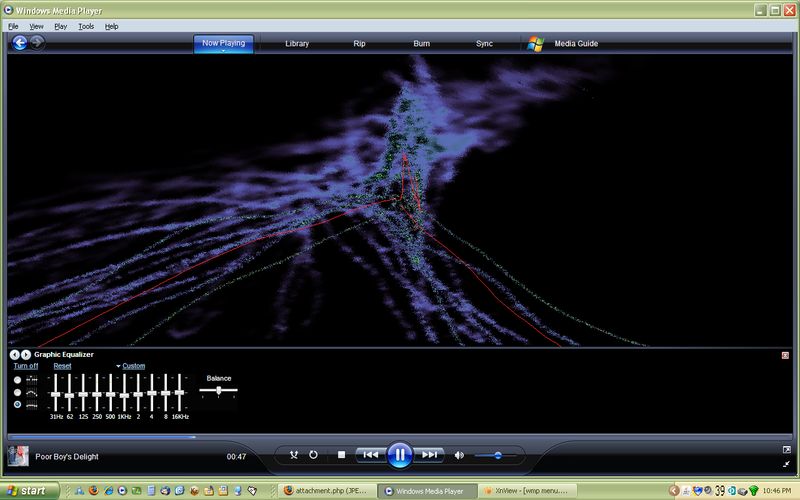This screenshot has width=800, height=500.
Task: Click the album art thumbnail
Action: pos(18,456)
